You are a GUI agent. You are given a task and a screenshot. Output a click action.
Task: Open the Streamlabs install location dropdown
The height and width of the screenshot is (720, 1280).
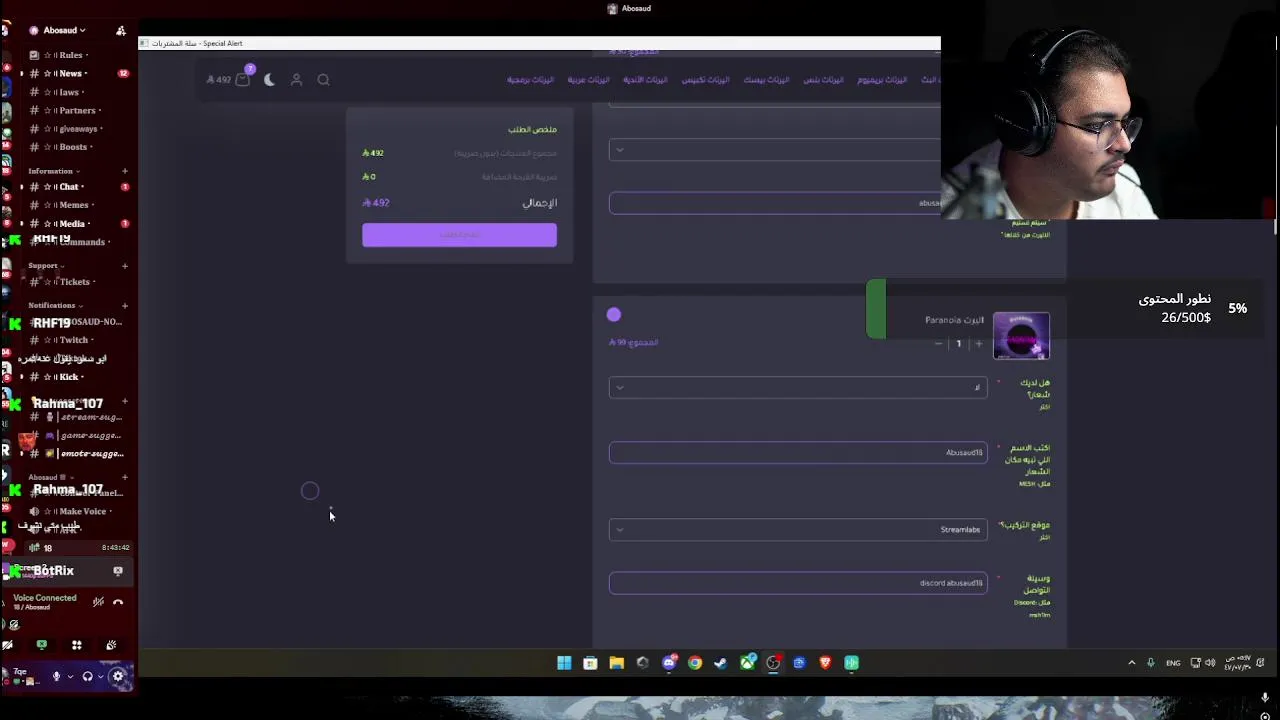(x=798, y=530)
